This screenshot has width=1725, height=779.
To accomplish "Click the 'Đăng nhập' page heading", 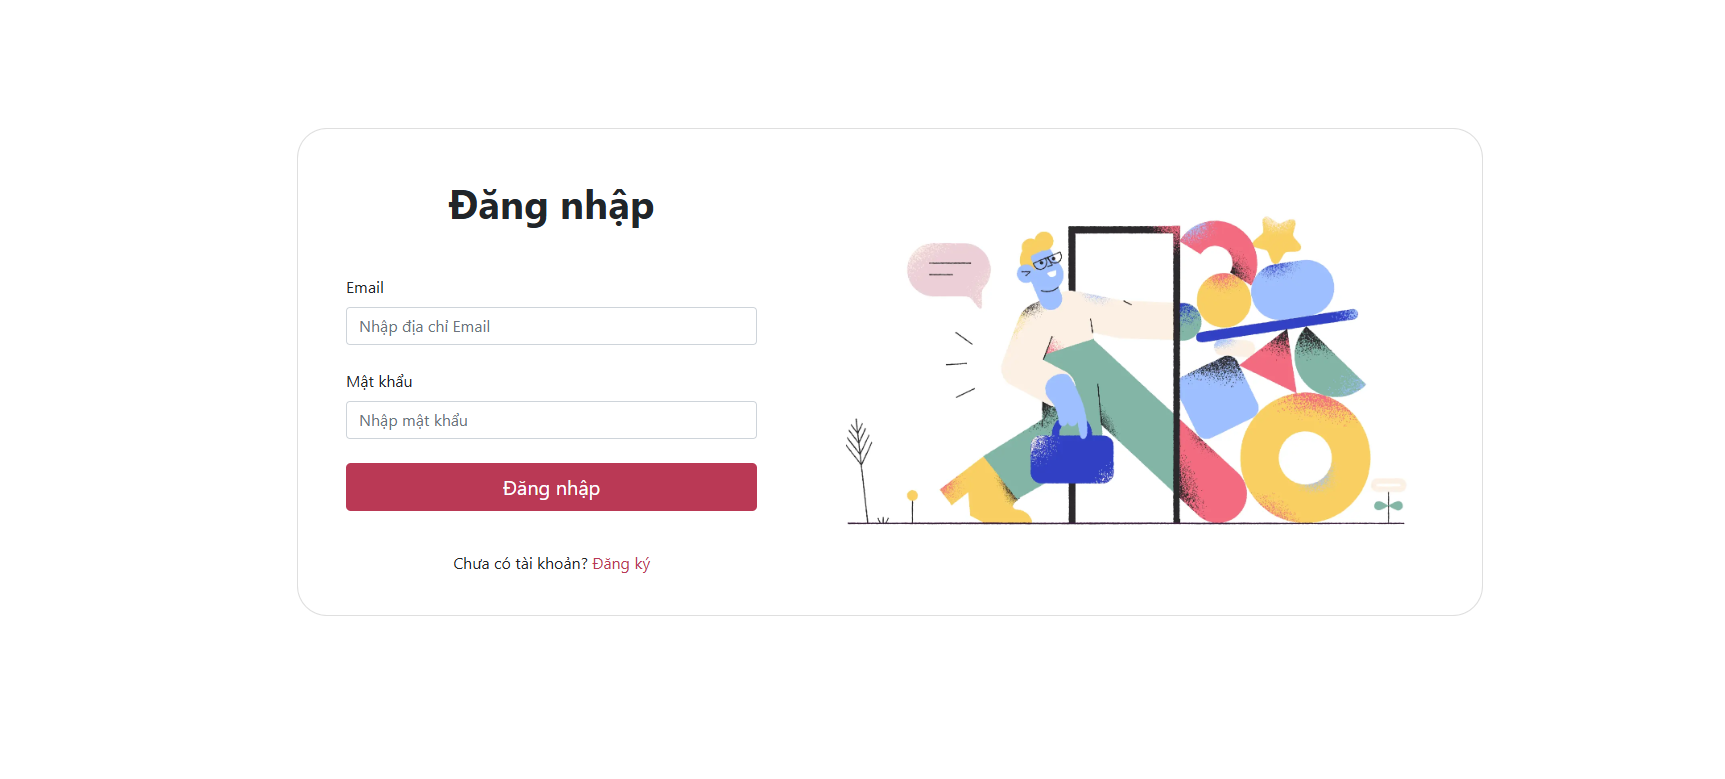I will point(551,206).
